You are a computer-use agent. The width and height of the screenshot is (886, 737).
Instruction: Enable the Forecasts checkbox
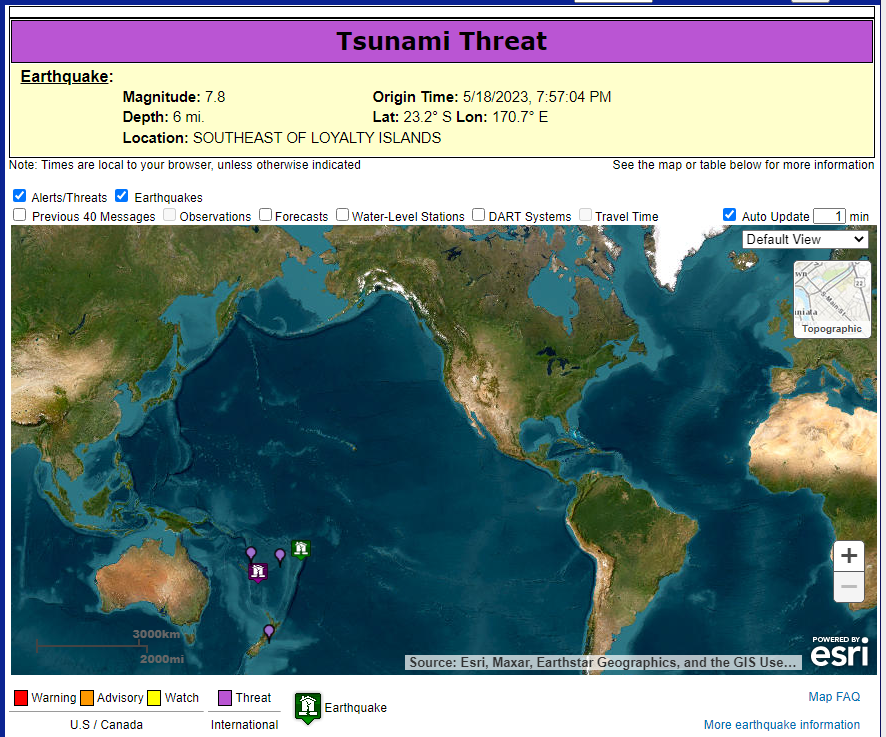click(x=265, y=215)
